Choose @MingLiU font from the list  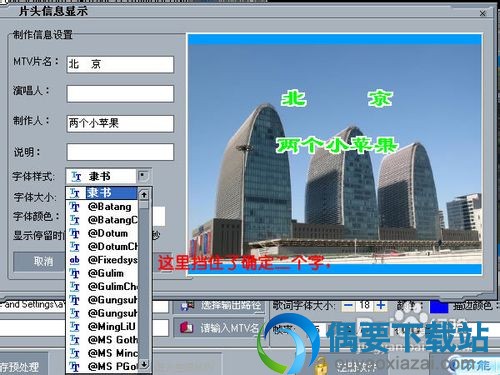tap(101, 327)
